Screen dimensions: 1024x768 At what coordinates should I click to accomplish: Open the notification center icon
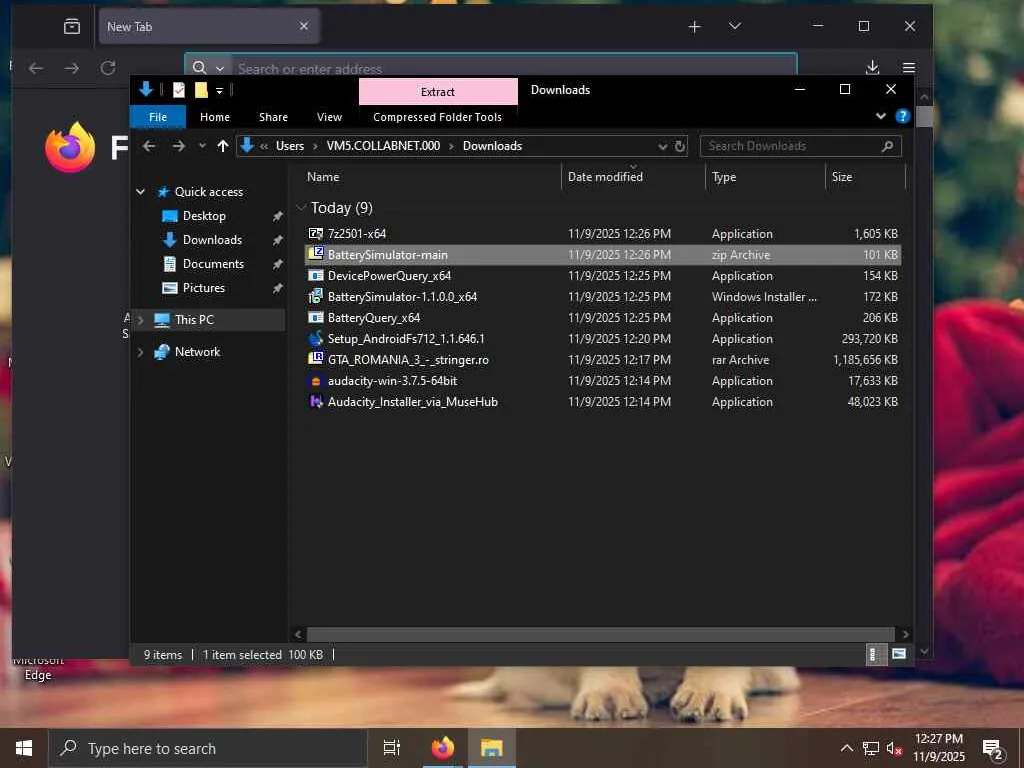coord(993,749)
